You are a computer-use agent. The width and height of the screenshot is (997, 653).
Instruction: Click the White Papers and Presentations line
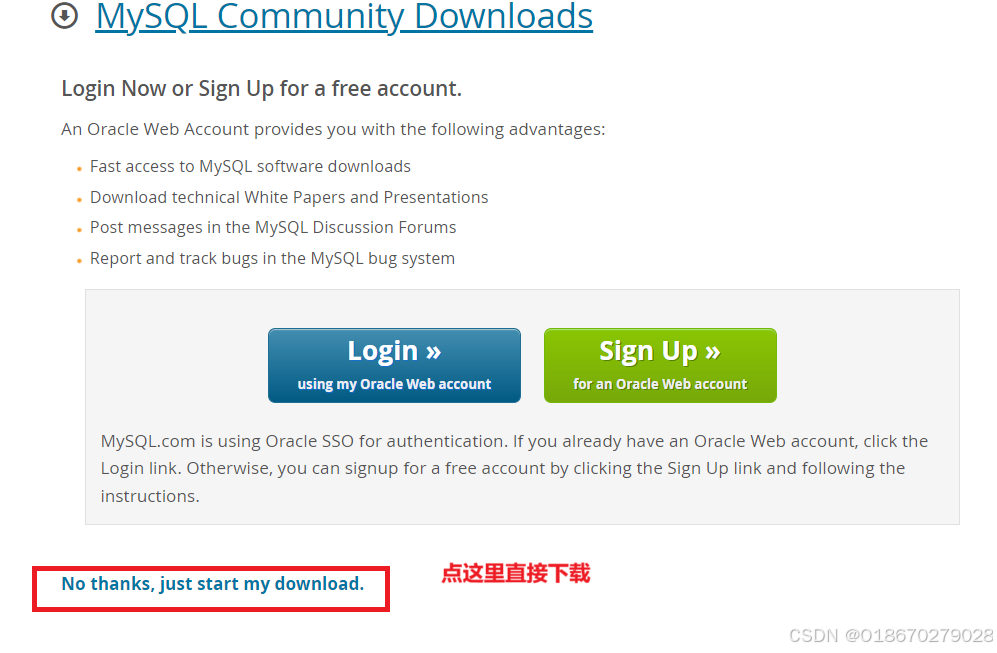[289, 197]
